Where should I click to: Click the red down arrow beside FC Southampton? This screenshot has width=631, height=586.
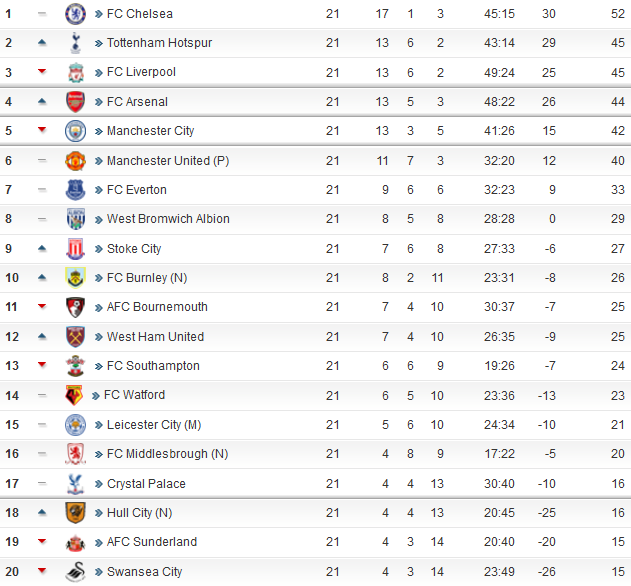tap(42, 365)
